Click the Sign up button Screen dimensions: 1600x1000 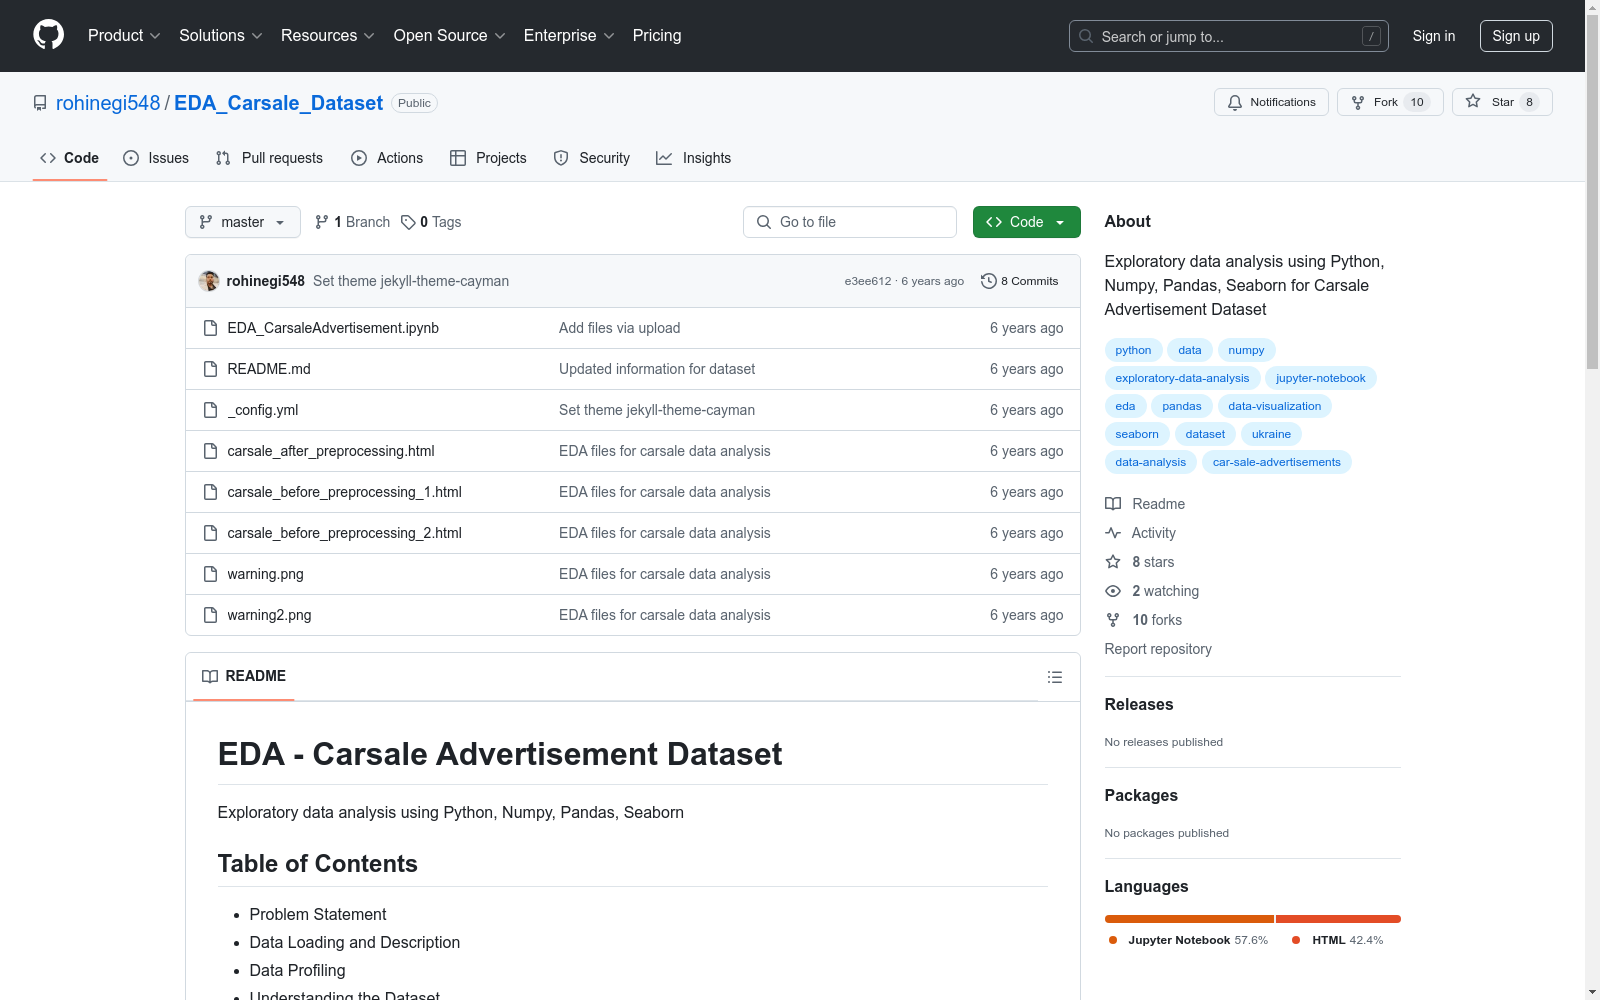pyautogui.click(x=1516, y=36)
